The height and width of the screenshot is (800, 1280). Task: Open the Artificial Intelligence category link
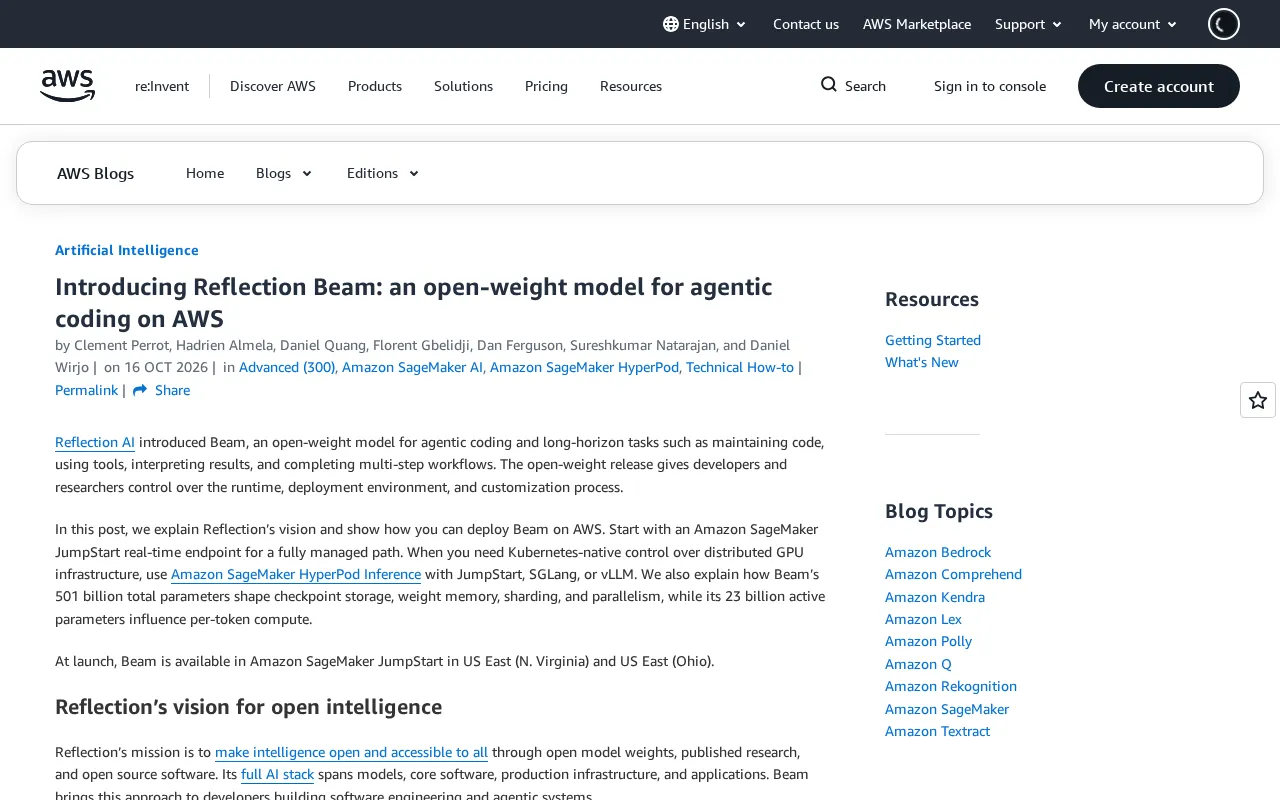pyautogui.click(x=127, y=250)
